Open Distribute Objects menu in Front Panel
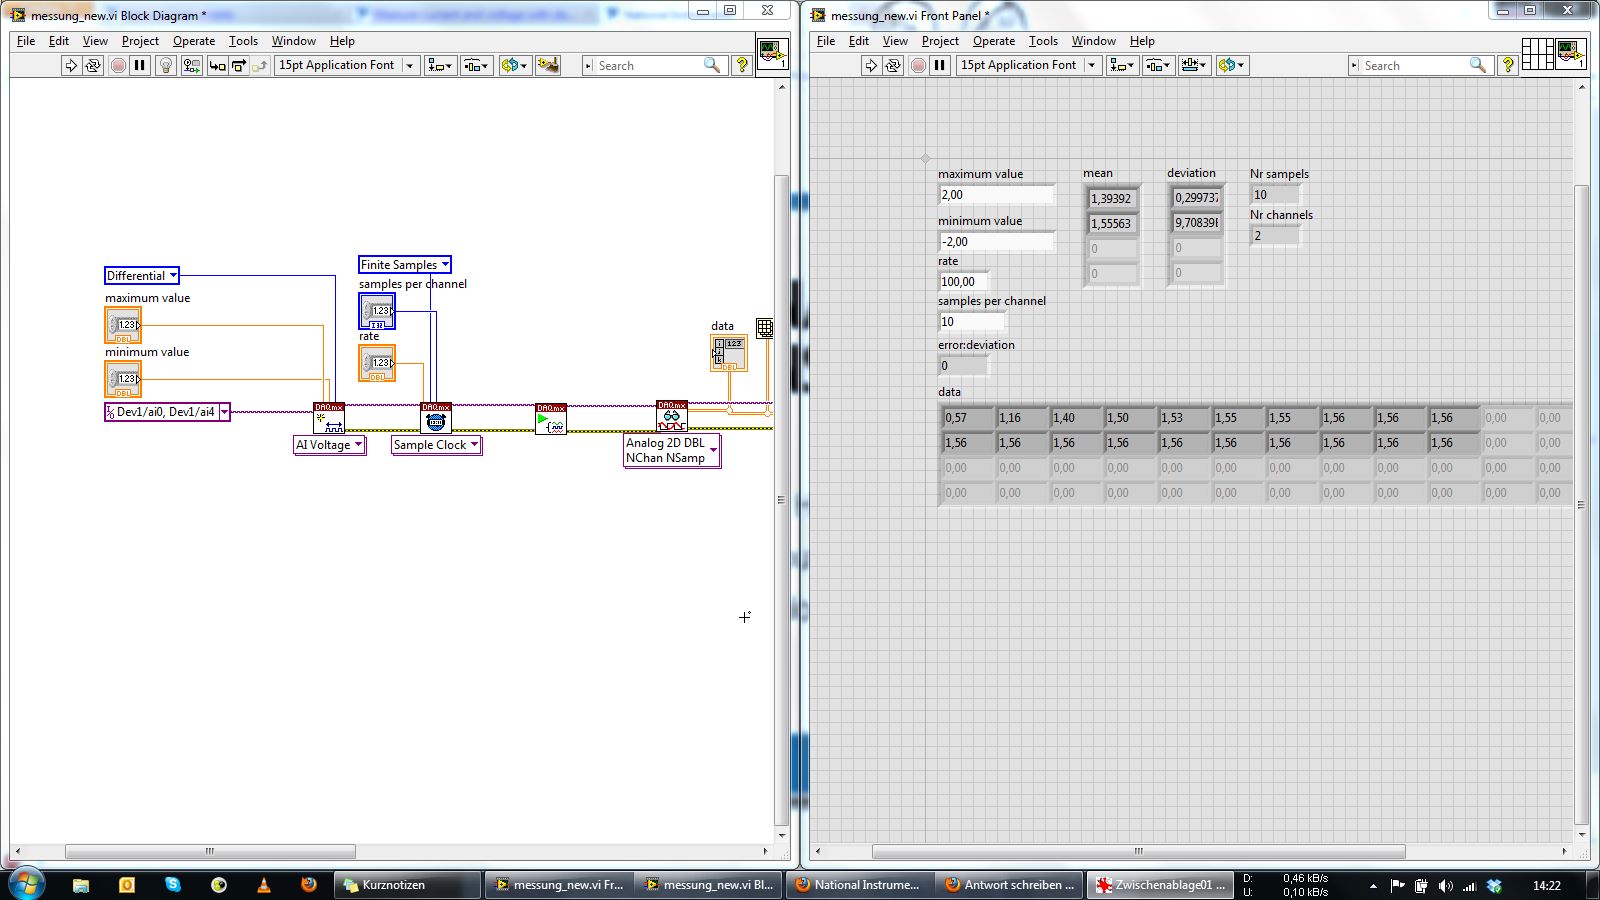Image resolution: width=1600 pixels, height=900 pixels. [x=1158, y=65]
